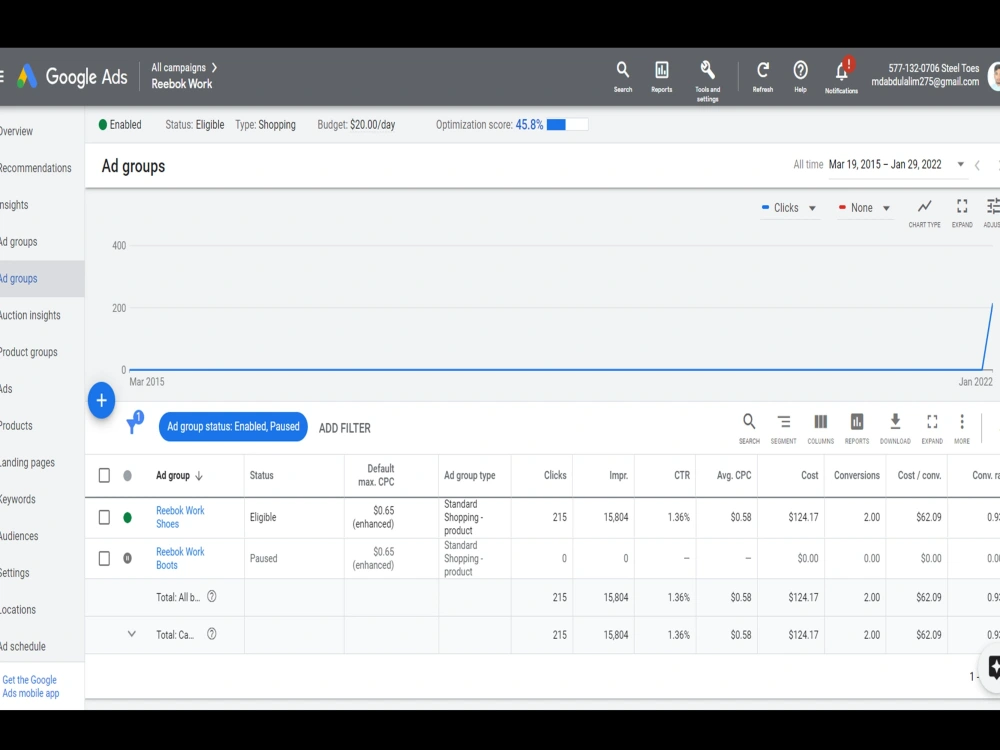Click the Refresh icon

pos(763,77)
